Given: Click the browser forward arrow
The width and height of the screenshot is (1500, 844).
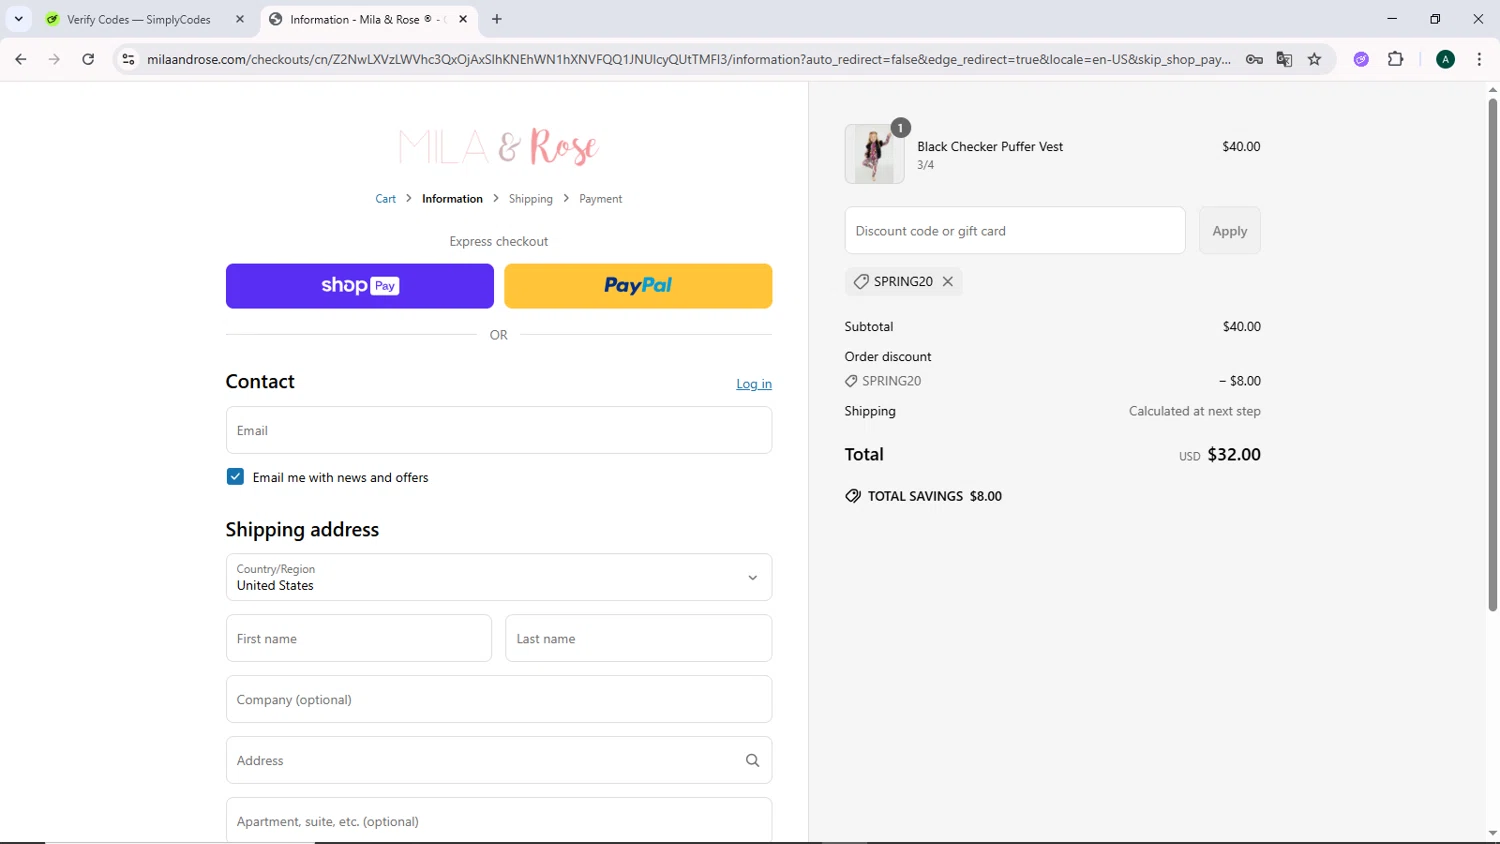Looking at the screenshot, I should 54,59.
